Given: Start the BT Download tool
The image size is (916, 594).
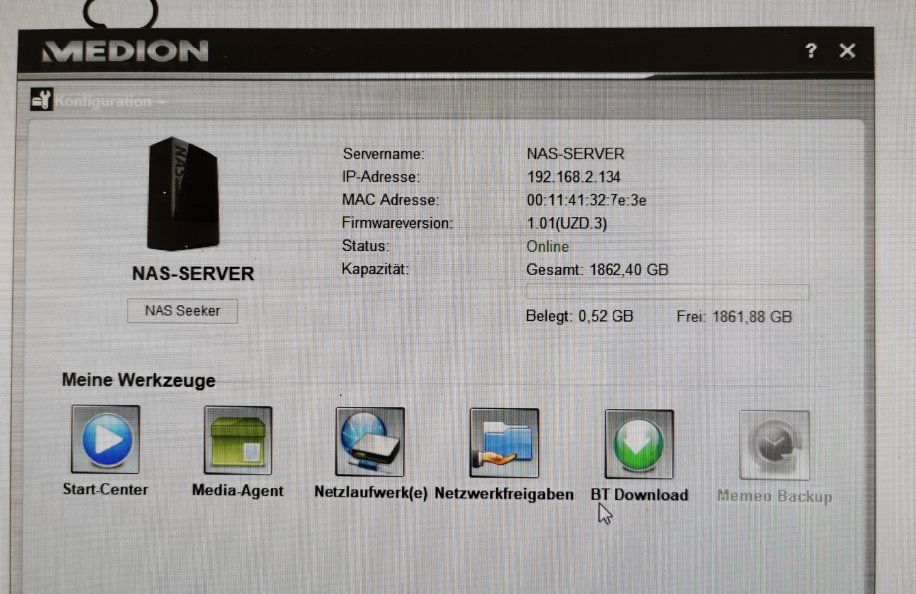Looking at the screenshot, I should (638, 440).
